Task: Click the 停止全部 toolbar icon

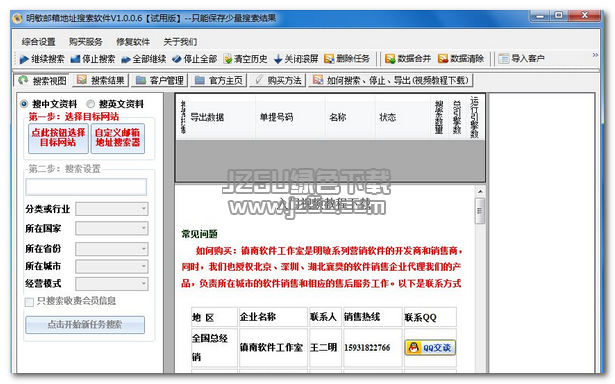Action: coord(177,59)
